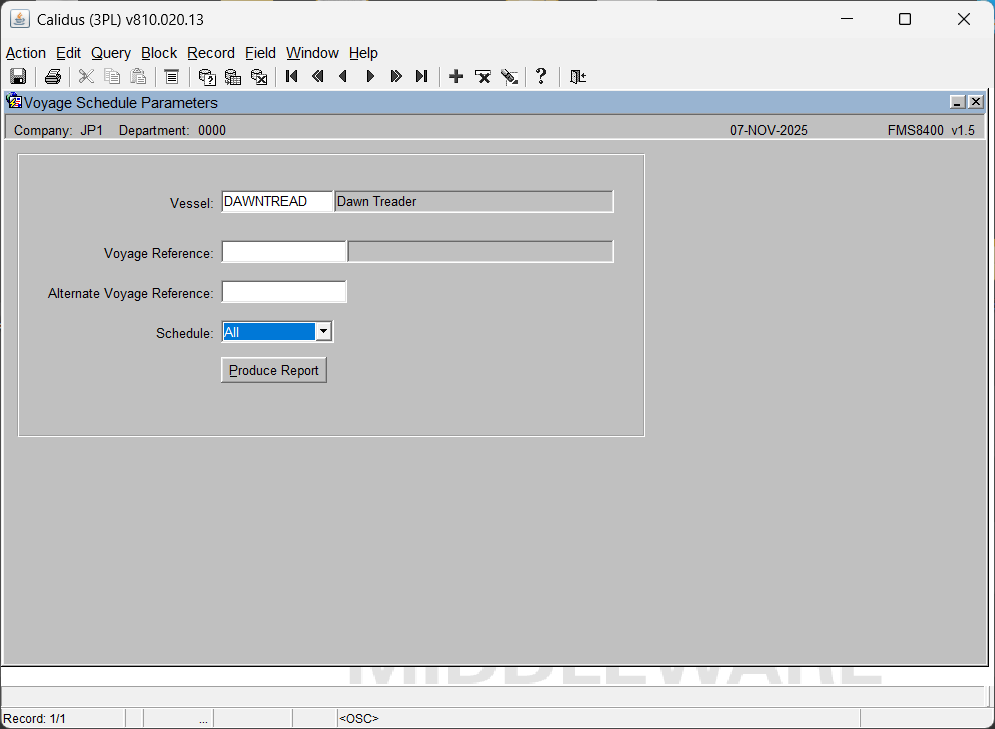The height and width of the screenshot is (729, 995).
Task: Close the Voyage Schedule Parameters inner window
Action: click(975, 102)
